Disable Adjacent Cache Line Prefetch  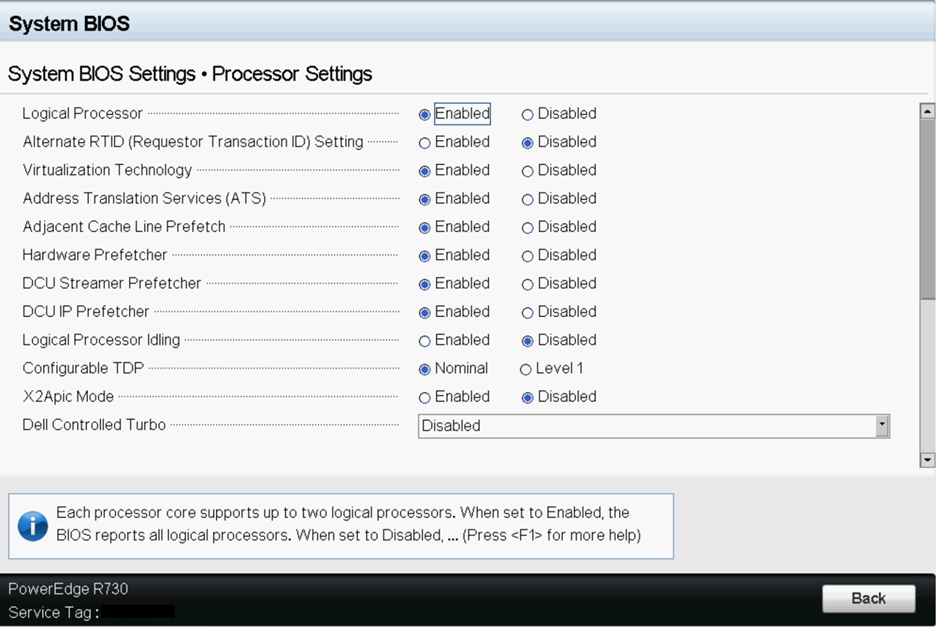click(x=527, y=228)
